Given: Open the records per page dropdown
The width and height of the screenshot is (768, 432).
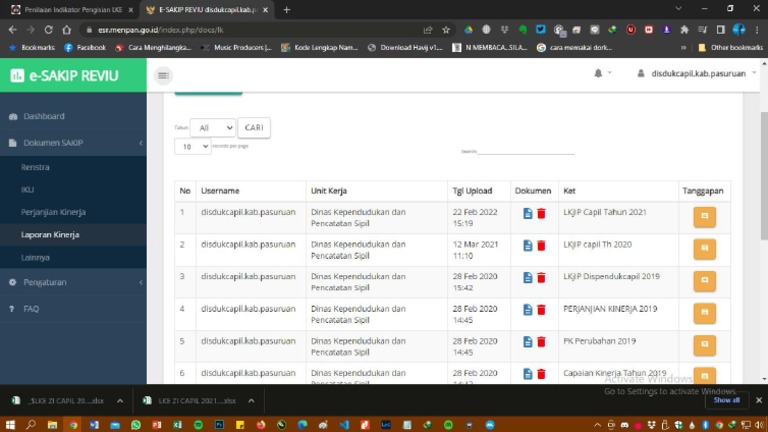Looking at the screenshot, I should click(x=192, y=146).
